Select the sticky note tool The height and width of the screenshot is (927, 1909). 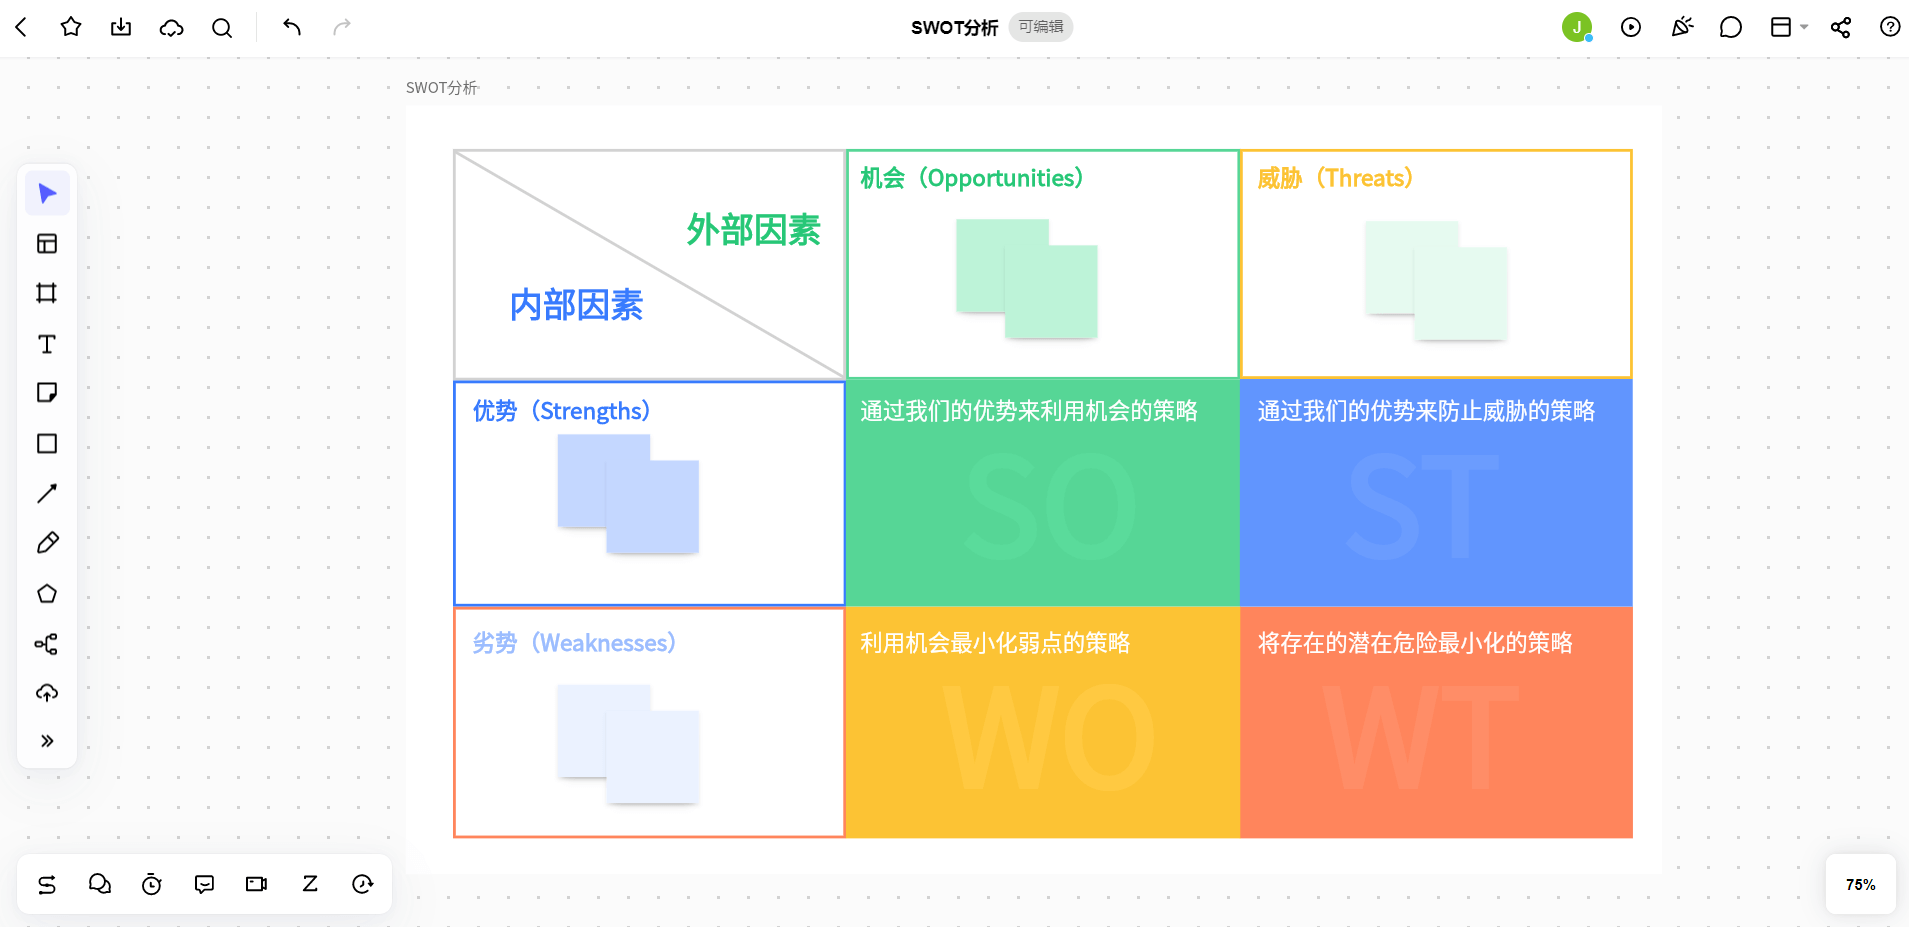[47, 393]
